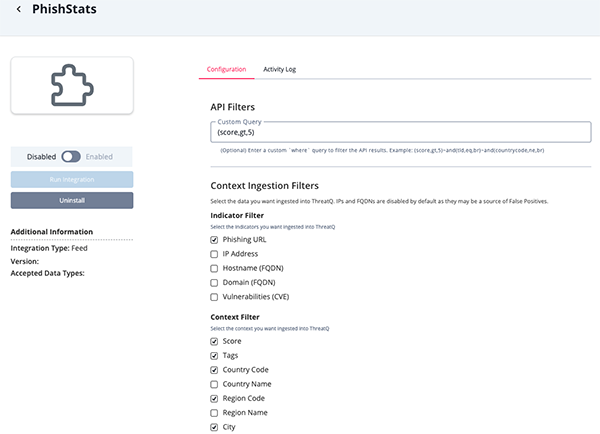Viewport: 600px width, 434px height.
Task: Click the 'Select the indicators you want ingested' hint
Action: [x=272, y=227]
